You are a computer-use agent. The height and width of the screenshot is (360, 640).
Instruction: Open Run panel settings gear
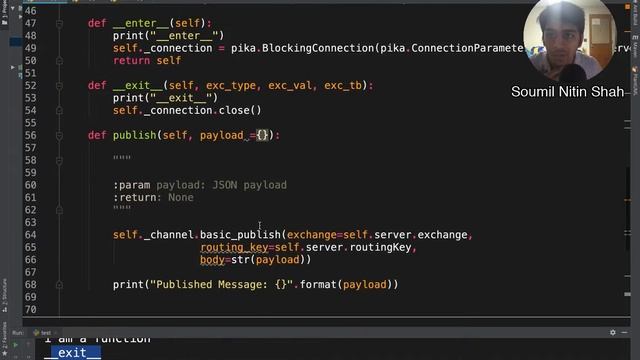tap(613, 333)
